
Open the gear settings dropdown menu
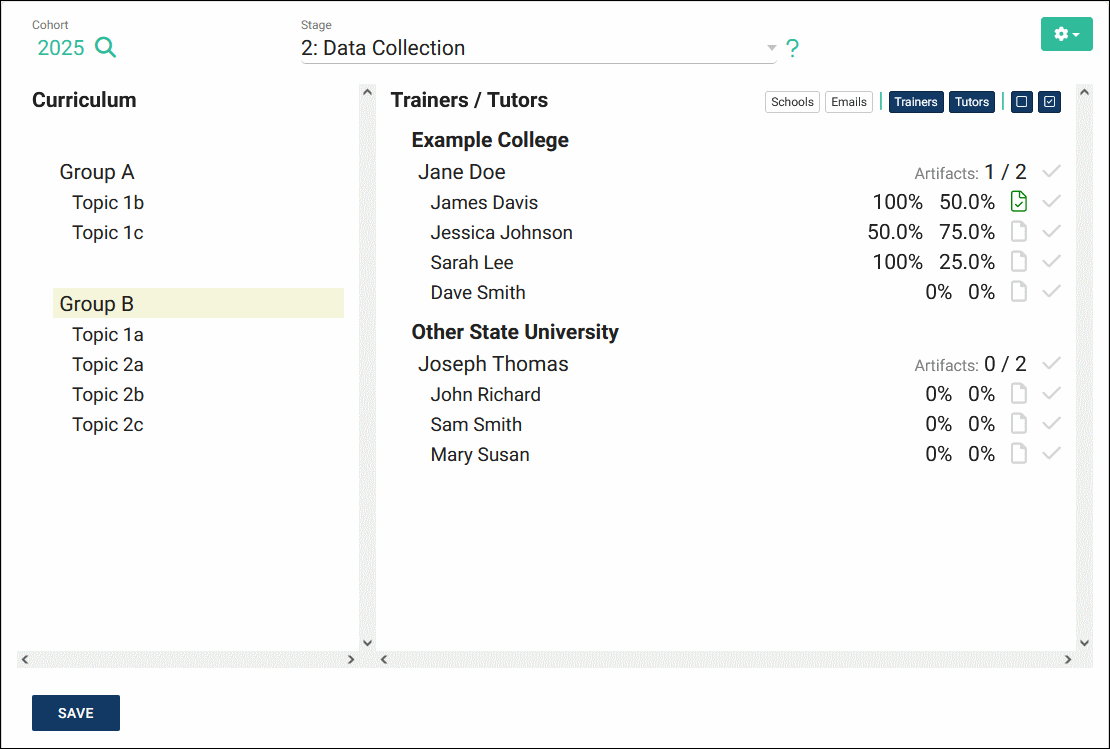click(1066, 34)
